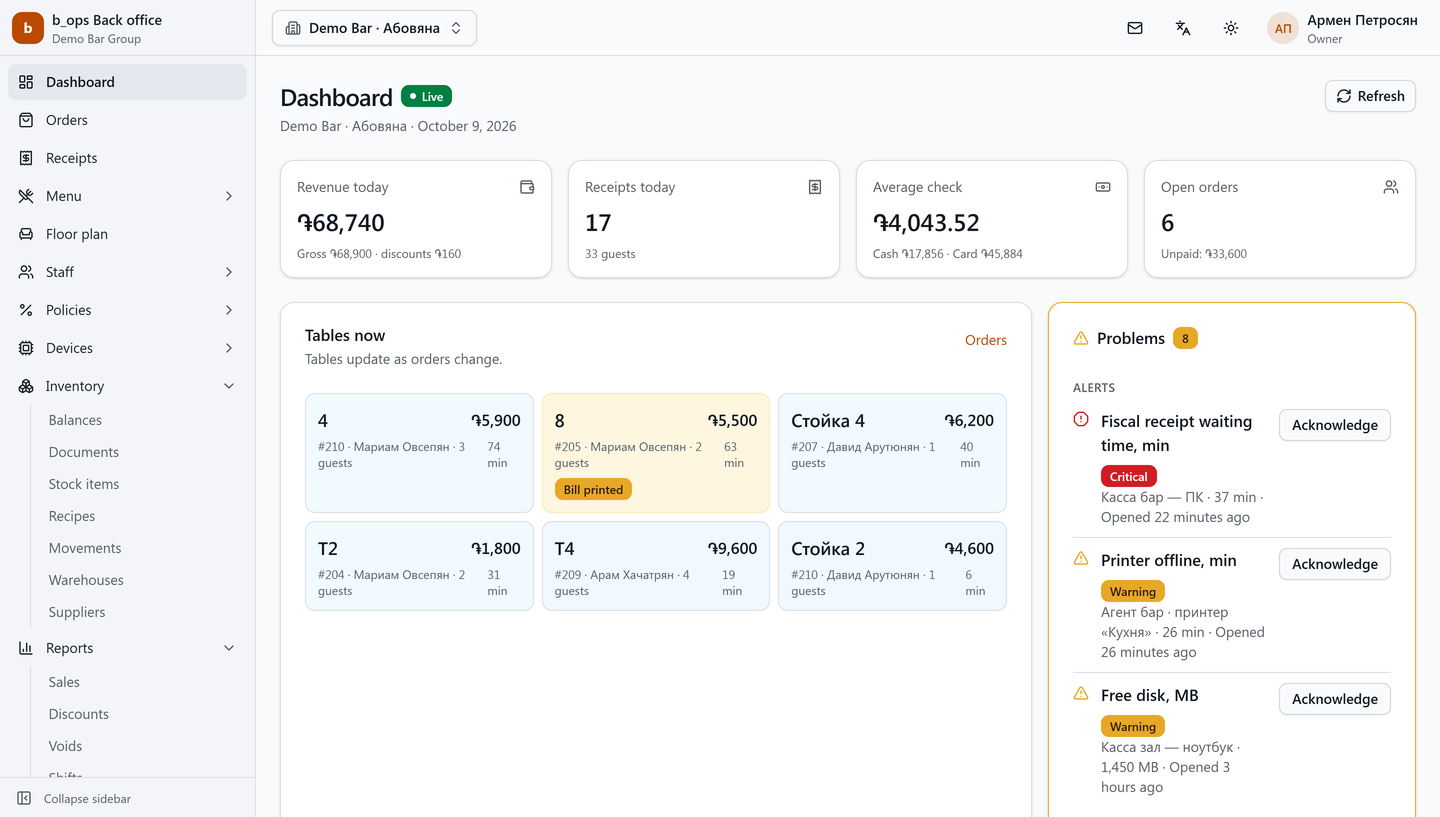Click the b_ops logo icon
Viewport: 1440px width, 817px height.
click(x=28, y=28)
